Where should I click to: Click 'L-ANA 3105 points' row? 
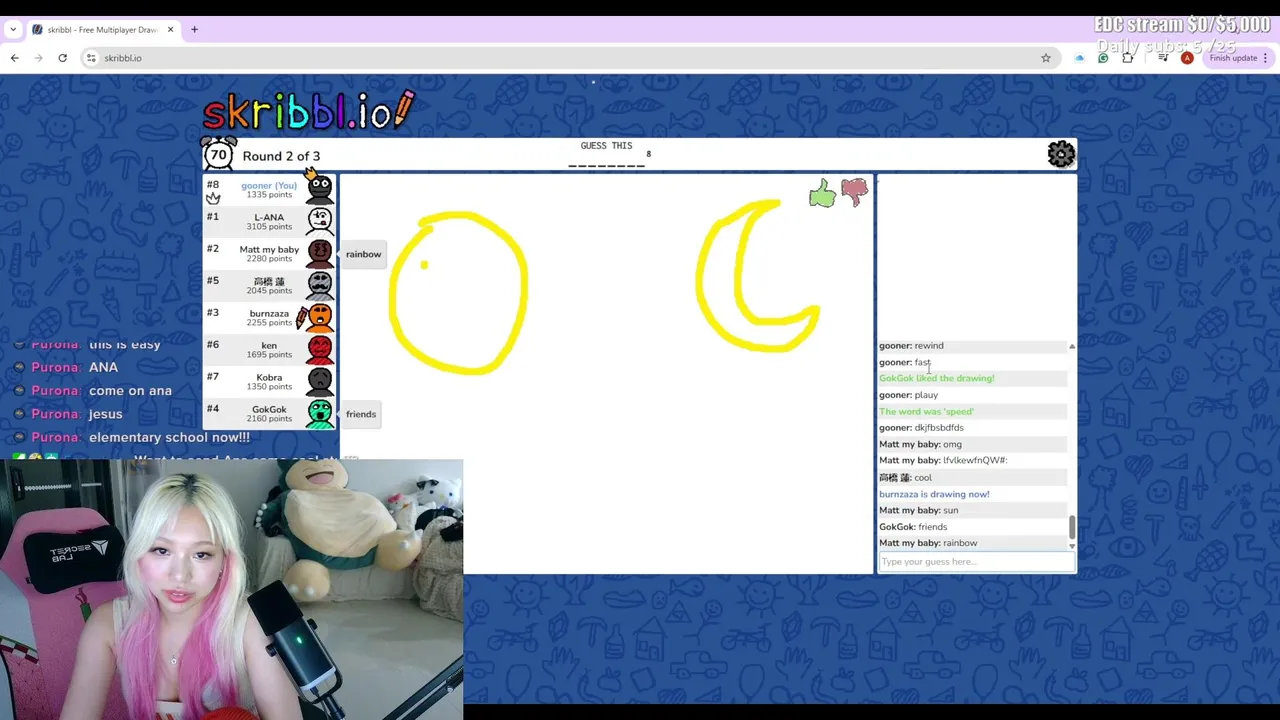(269, 221)
